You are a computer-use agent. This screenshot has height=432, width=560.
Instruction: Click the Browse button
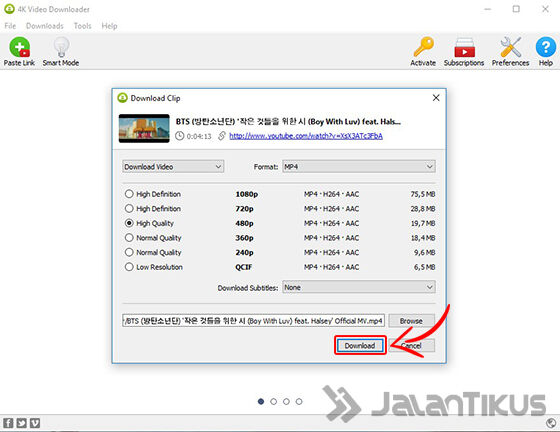[x=411, y=321]
